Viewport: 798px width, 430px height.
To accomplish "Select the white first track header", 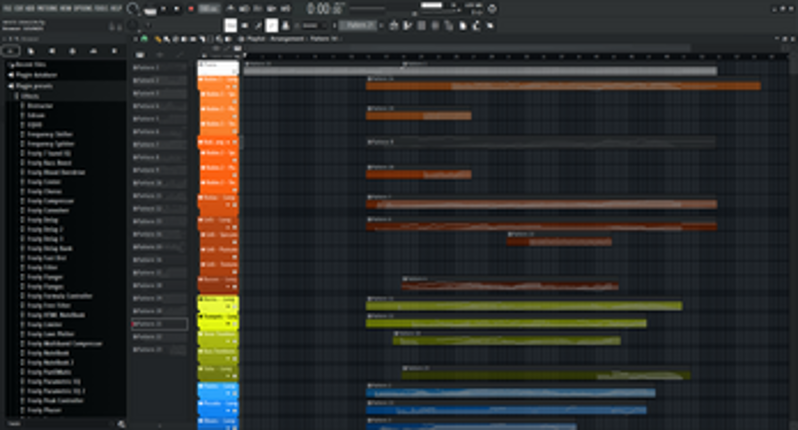I will [218, 68].
